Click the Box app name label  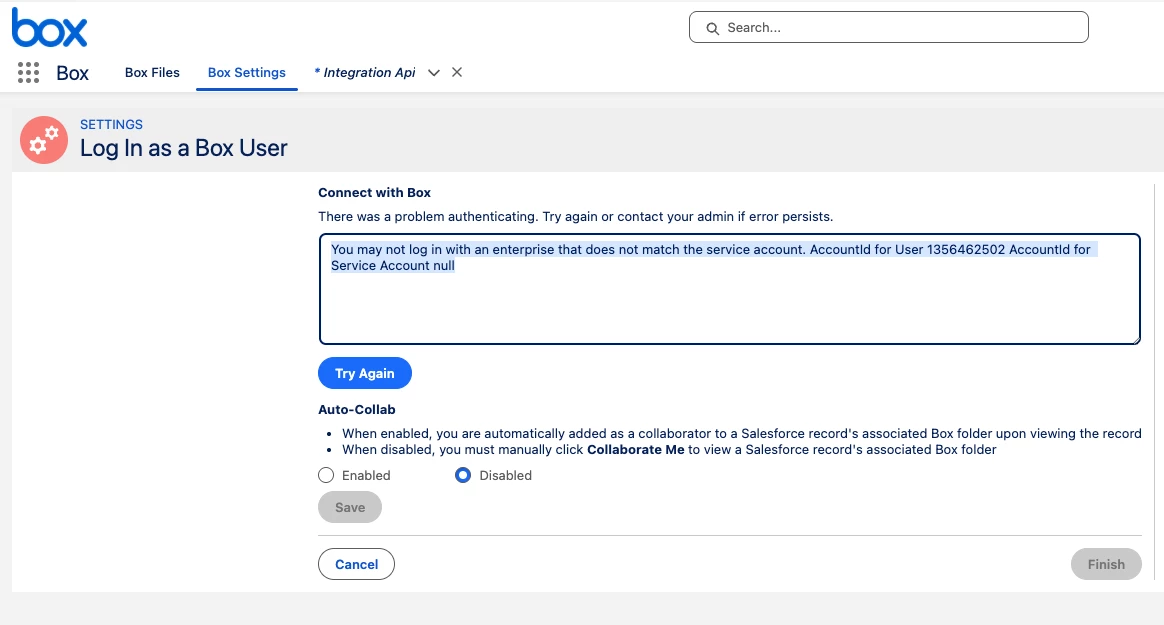click(x=73, y=73)
